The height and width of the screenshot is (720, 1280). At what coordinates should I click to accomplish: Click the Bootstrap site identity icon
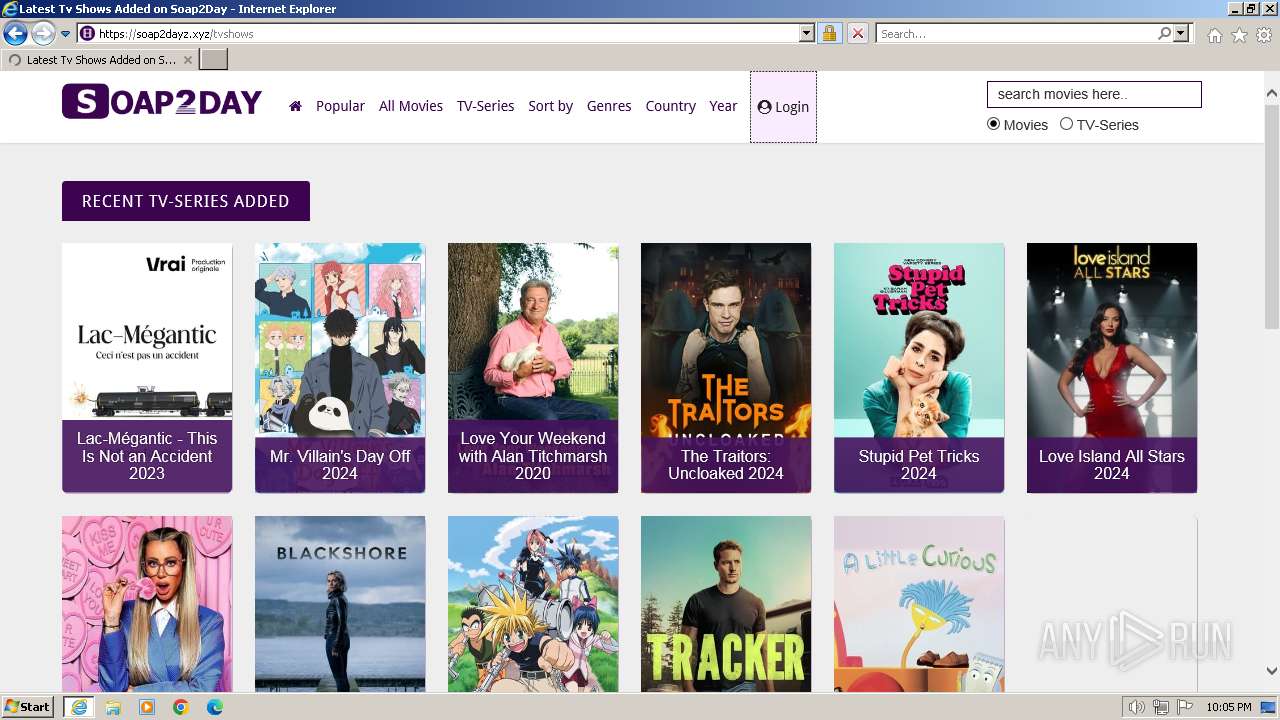point(87,34)
